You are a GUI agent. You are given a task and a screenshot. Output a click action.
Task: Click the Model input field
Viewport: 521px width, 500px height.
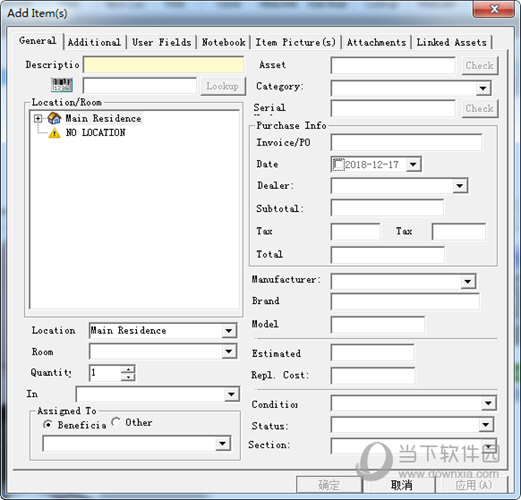tap(378, 325)
